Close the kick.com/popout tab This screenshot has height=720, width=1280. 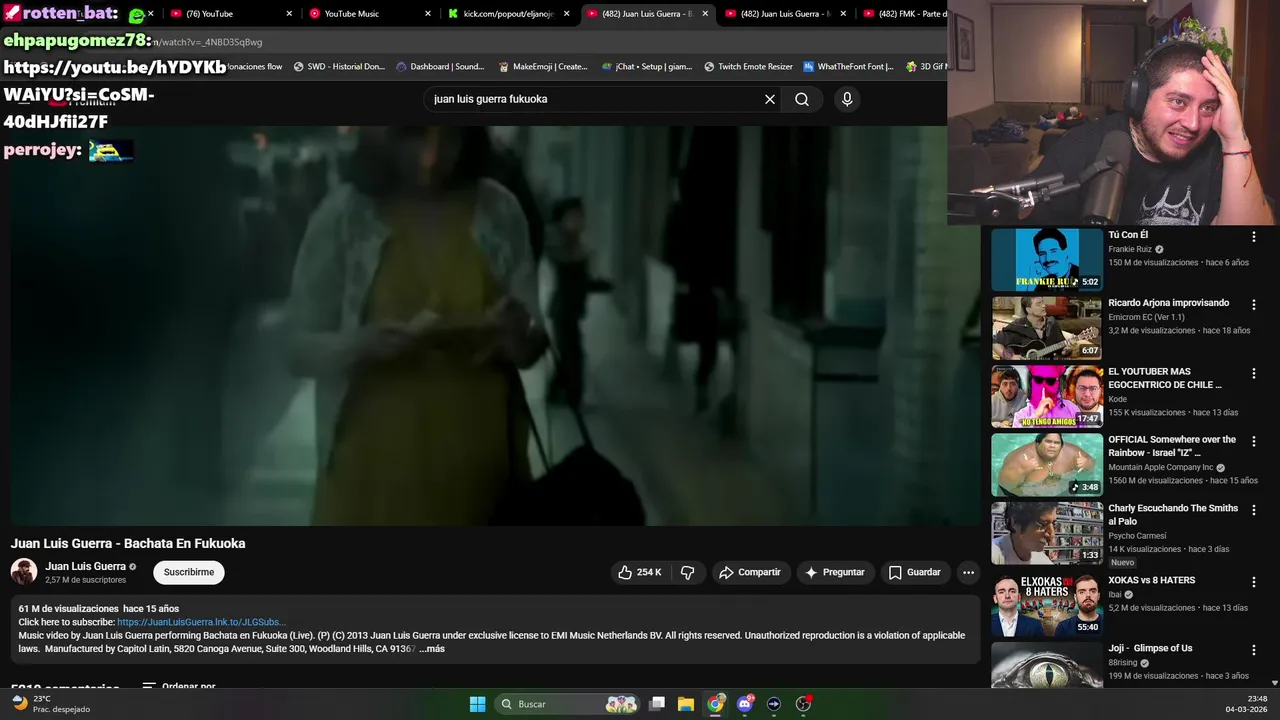pyautogui.click(x=567, y=14)
